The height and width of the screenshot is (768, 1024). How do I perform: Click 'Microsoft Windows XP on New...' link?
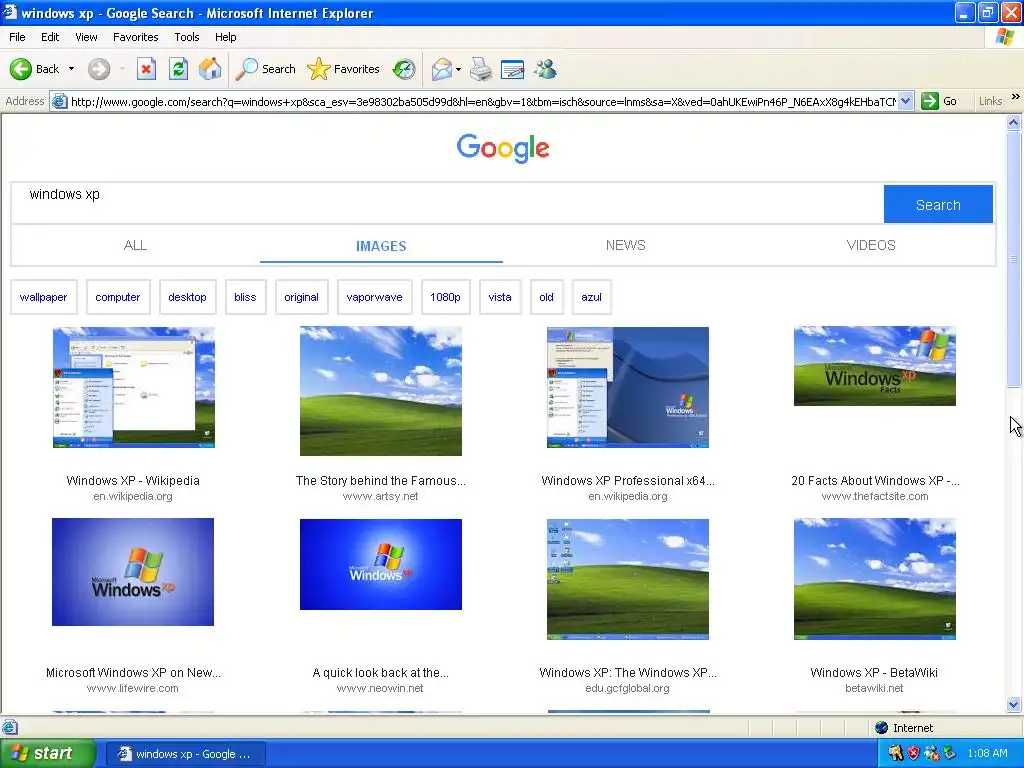(133, 673)
